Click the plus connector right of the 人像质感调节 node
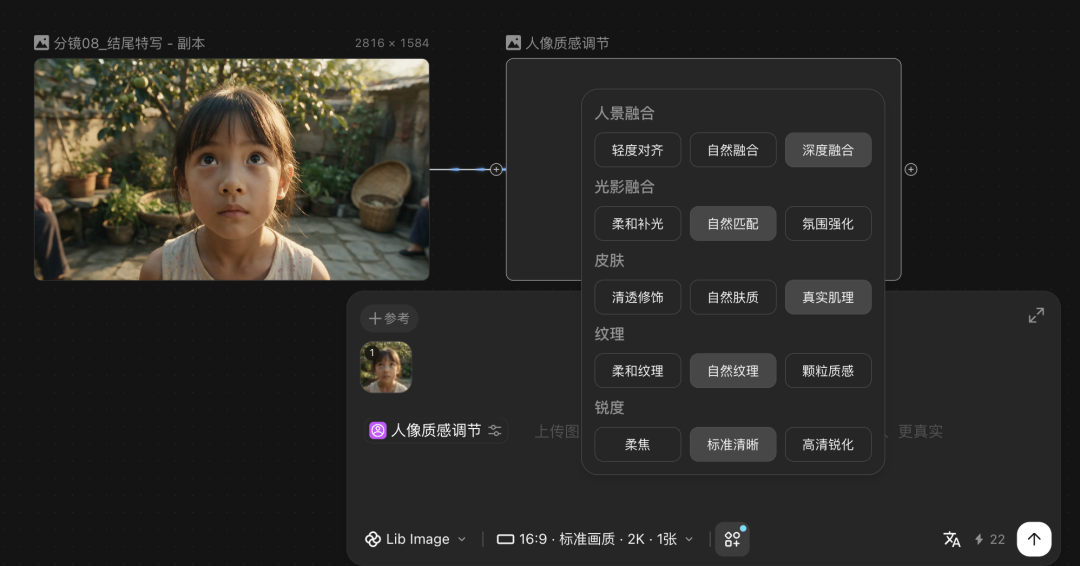The image size is (1080, 566). 911,169
